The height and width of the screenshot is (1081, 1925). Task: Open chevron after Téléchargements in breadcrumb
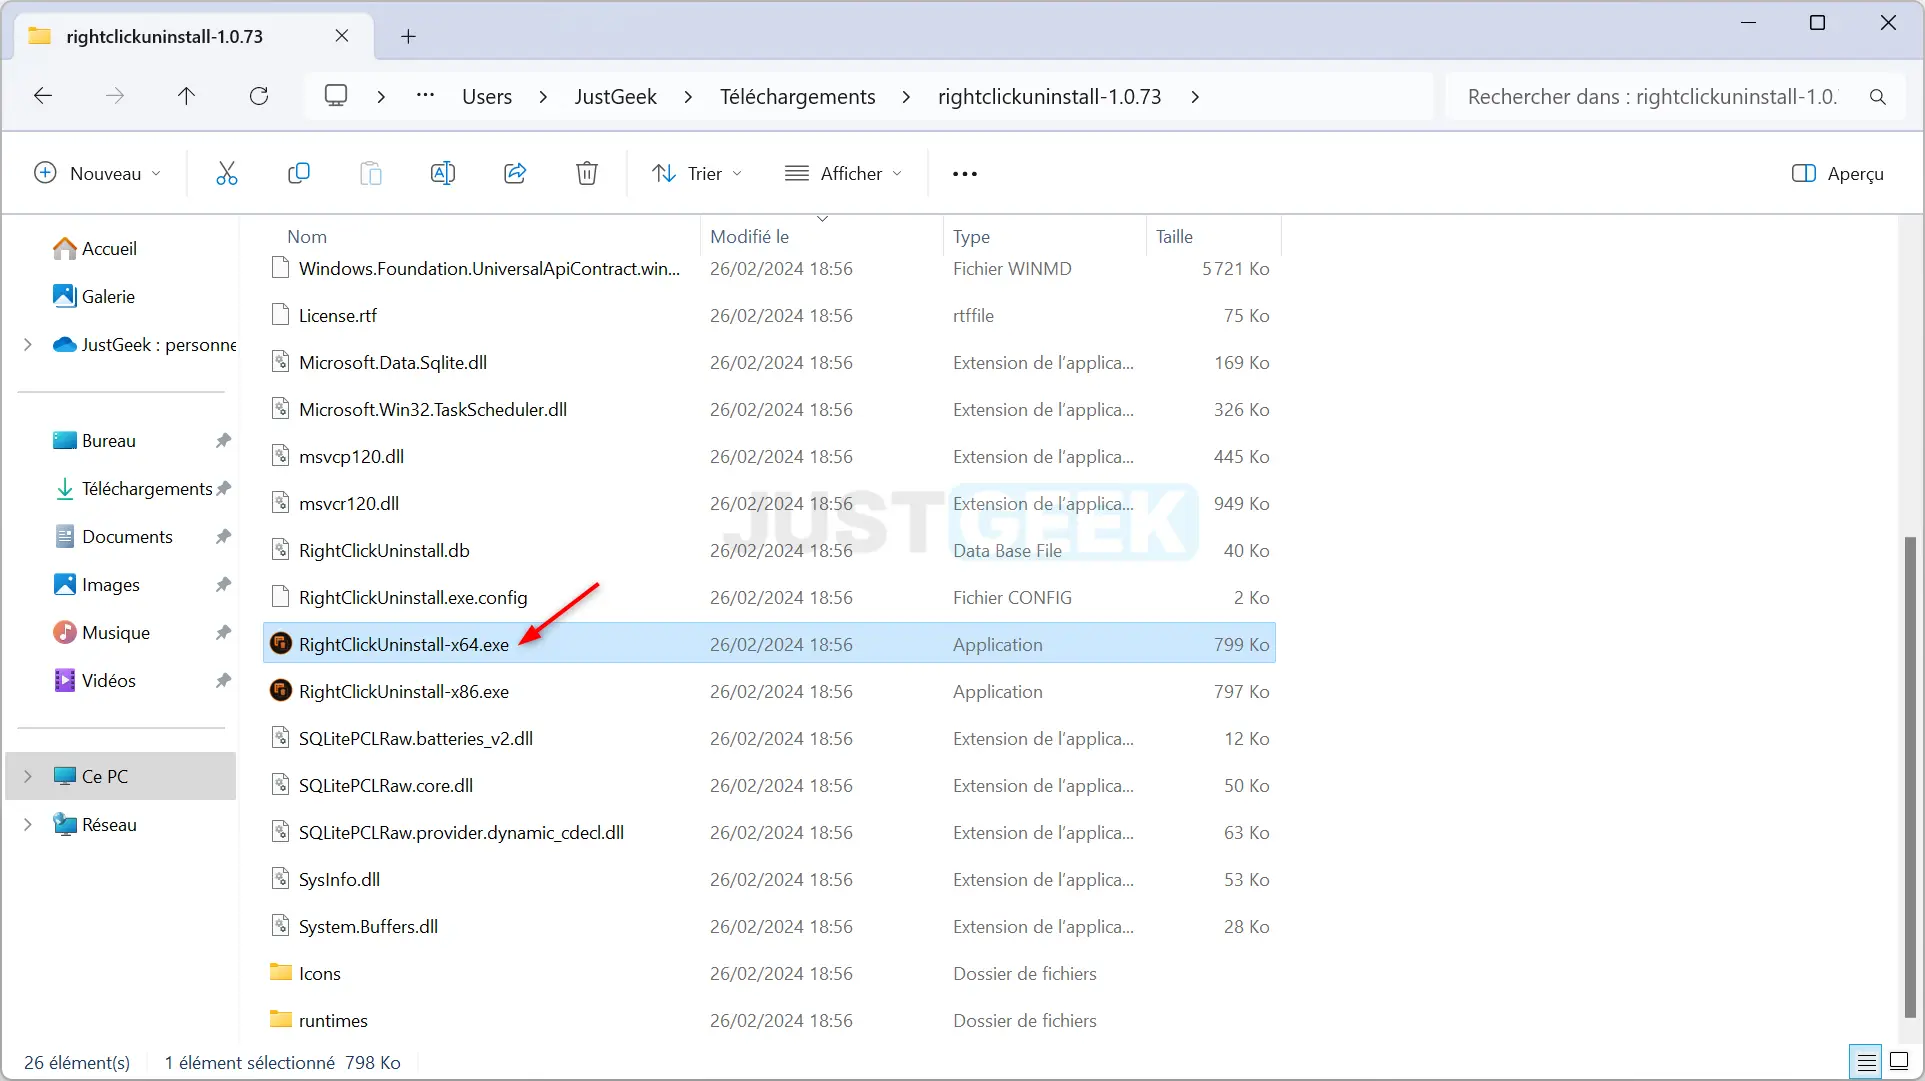pos(906,97)
